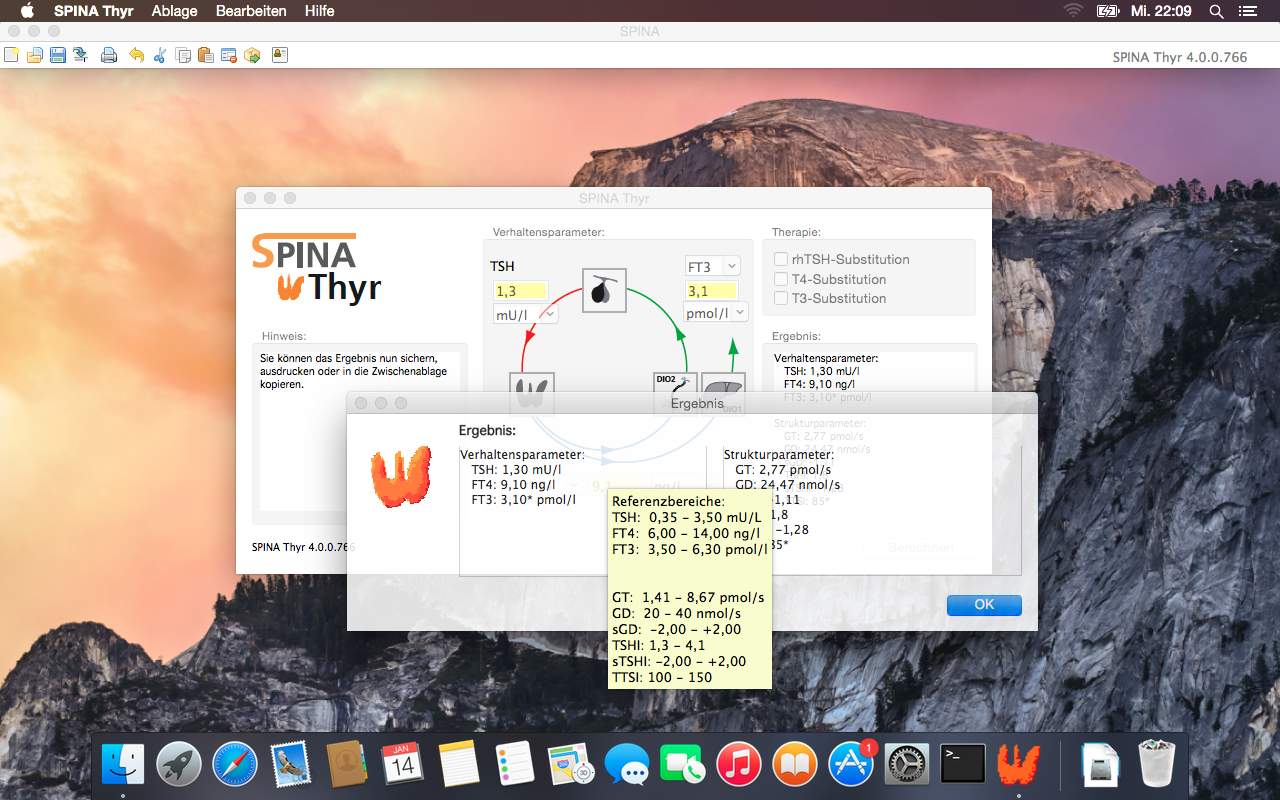The height and width of the screenshot is (800, 1280).
Task: Click the tooltip line "GT: 1,41 – 8,67 pmol/s"
Action: pos(688,598)
